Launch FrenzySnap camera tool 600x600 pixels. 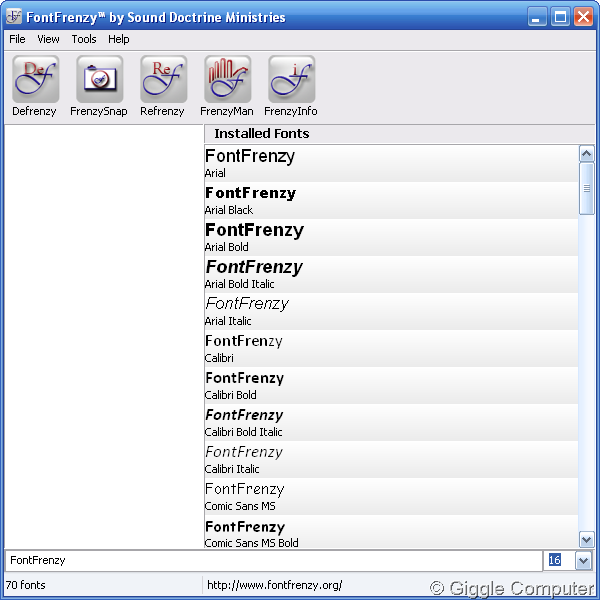tap(99, 86)
